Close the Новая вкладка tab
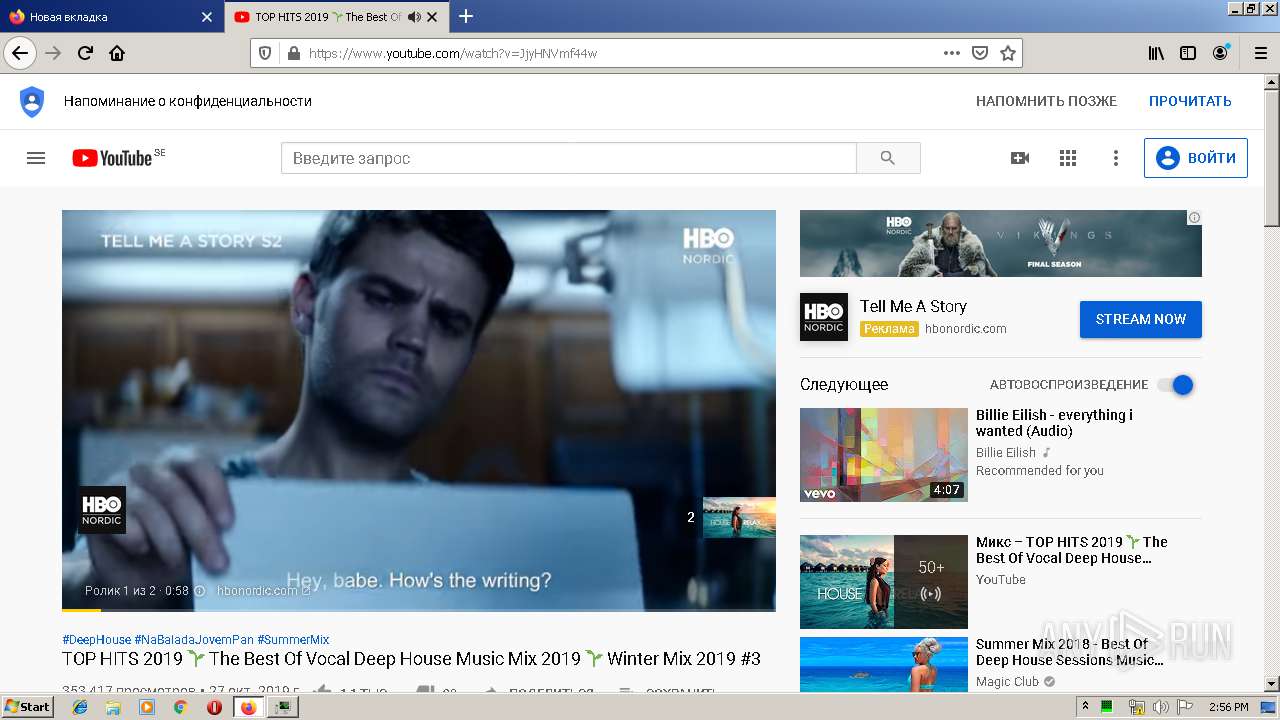 207,17
